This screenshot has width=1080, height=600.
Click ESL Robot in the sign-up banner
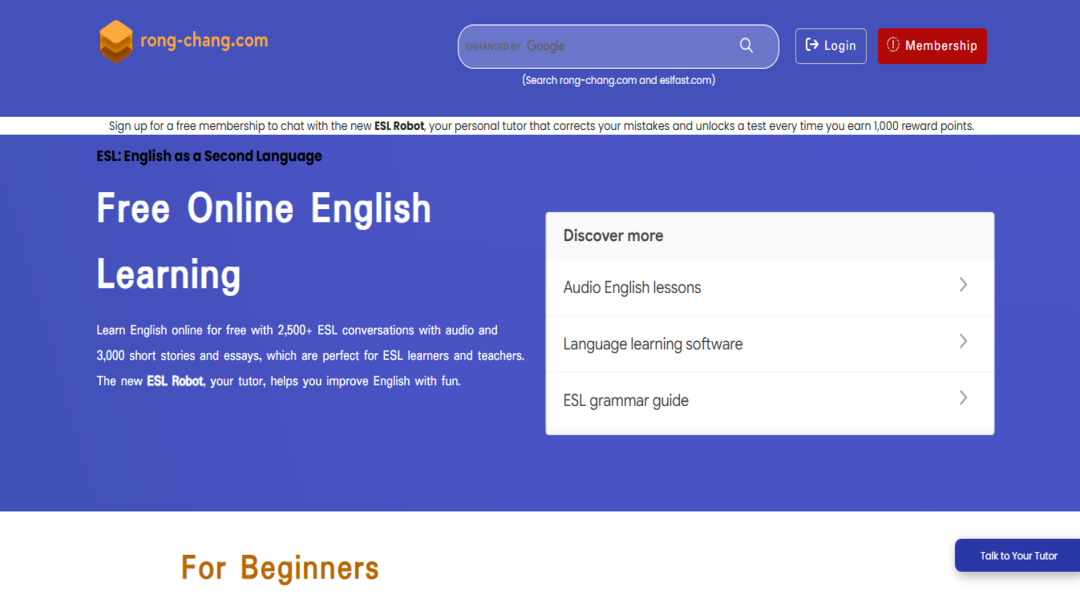[x=399, y=126]
